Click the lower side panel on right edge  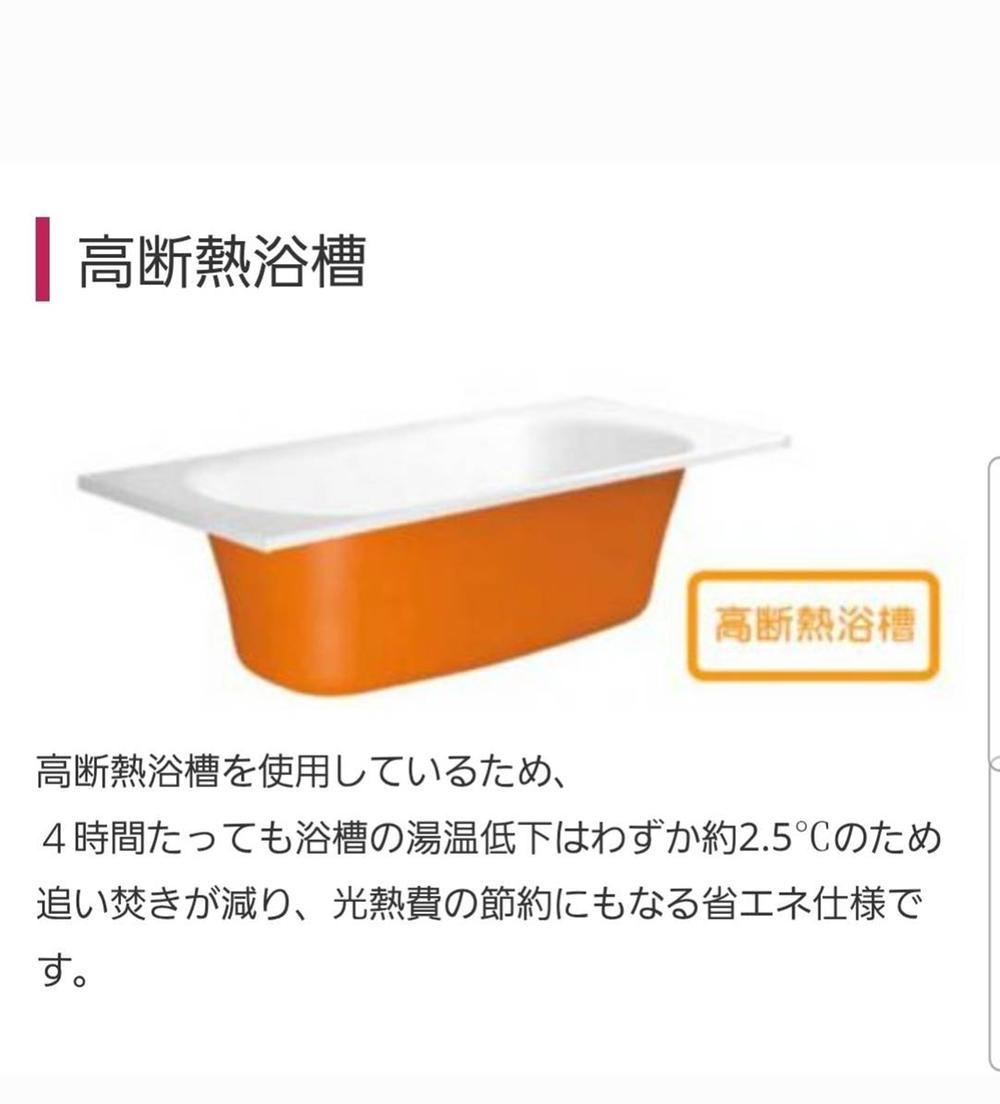click(994, 919)
